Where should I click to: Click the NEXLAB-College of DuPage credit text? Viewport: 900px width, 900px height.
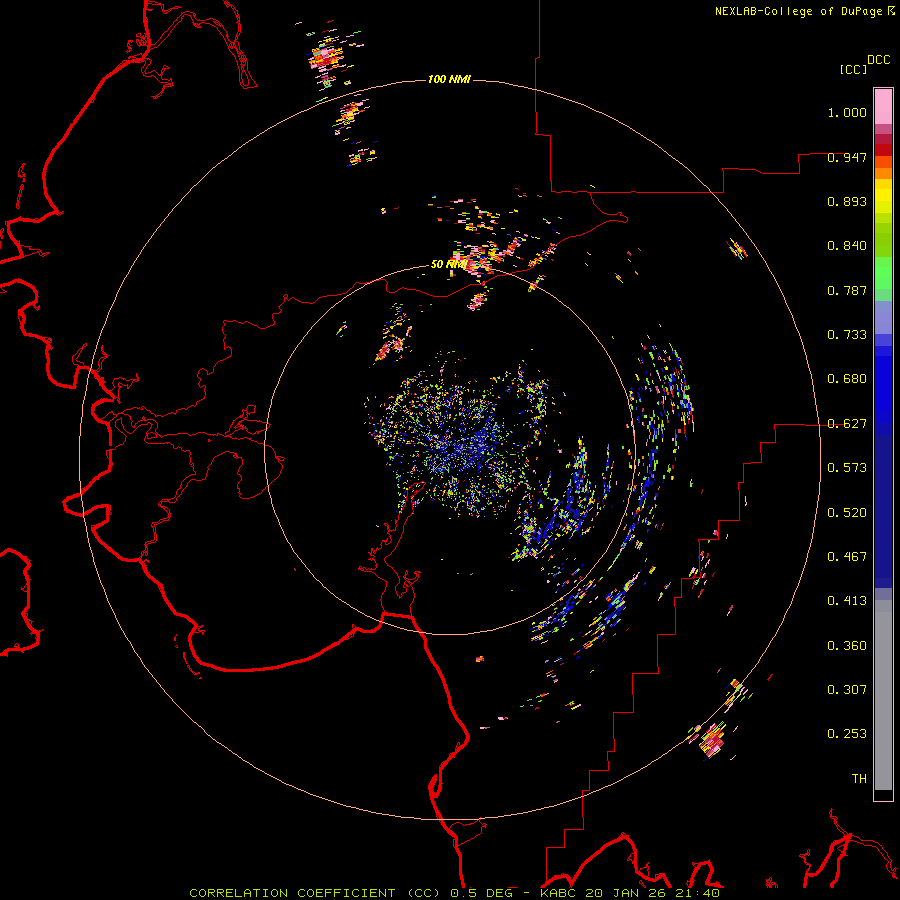click(798, 11)
